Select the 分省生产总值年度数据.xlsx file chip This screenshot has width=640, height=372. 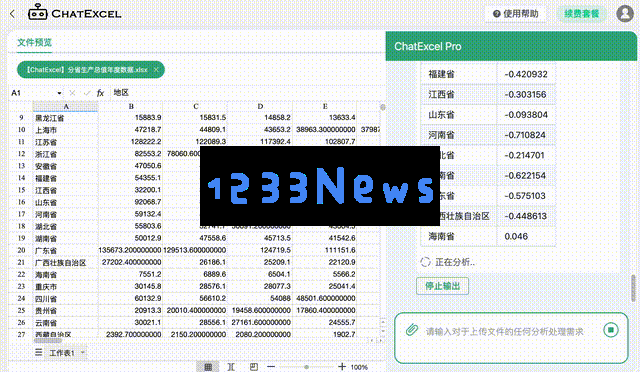(91, 70)
